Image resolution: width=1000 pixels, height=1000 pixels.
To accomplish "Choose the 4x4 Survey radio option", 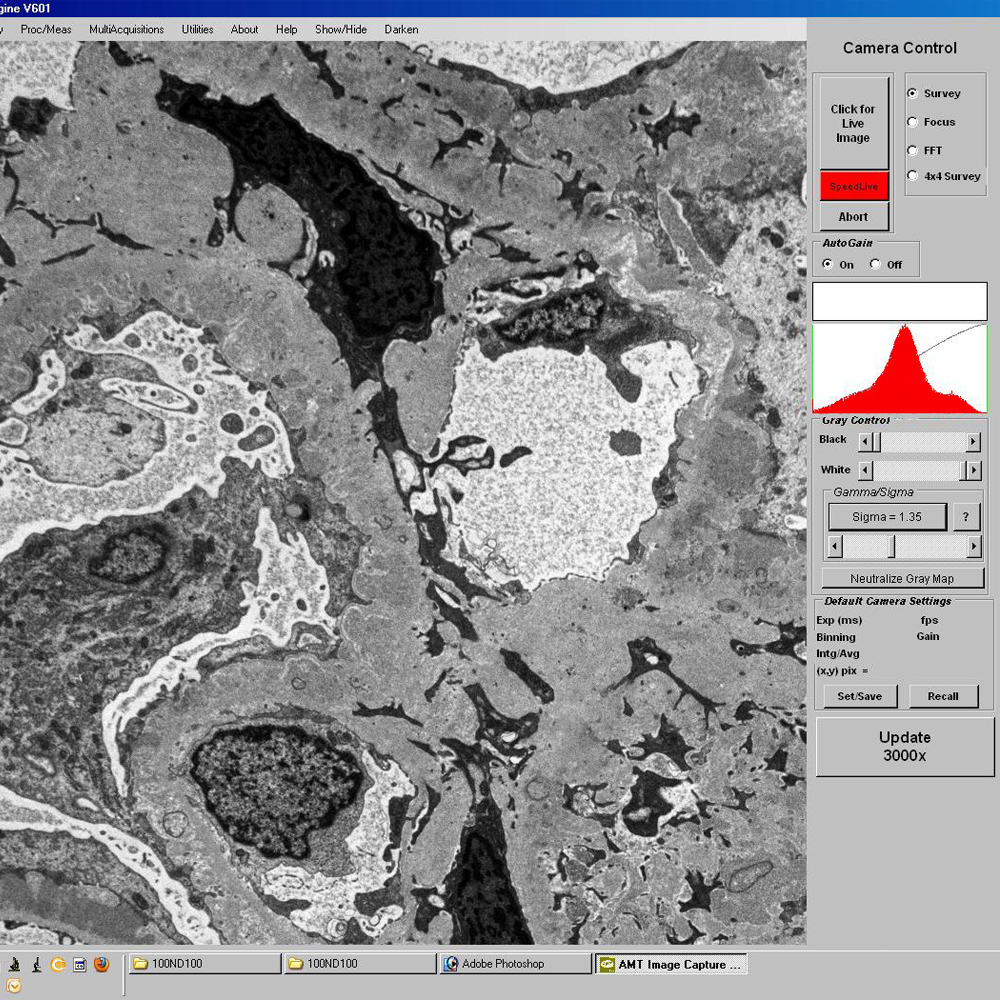I will [x=912, y=176].
